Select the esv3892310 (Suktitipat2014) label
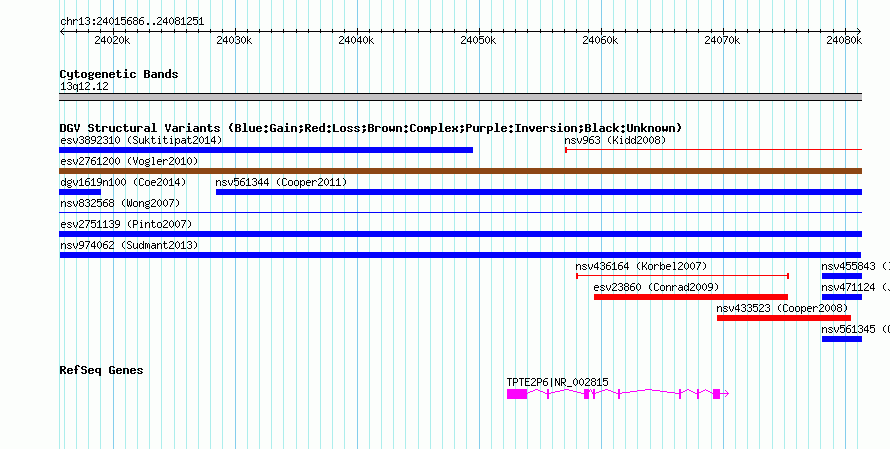 (141, 140)
